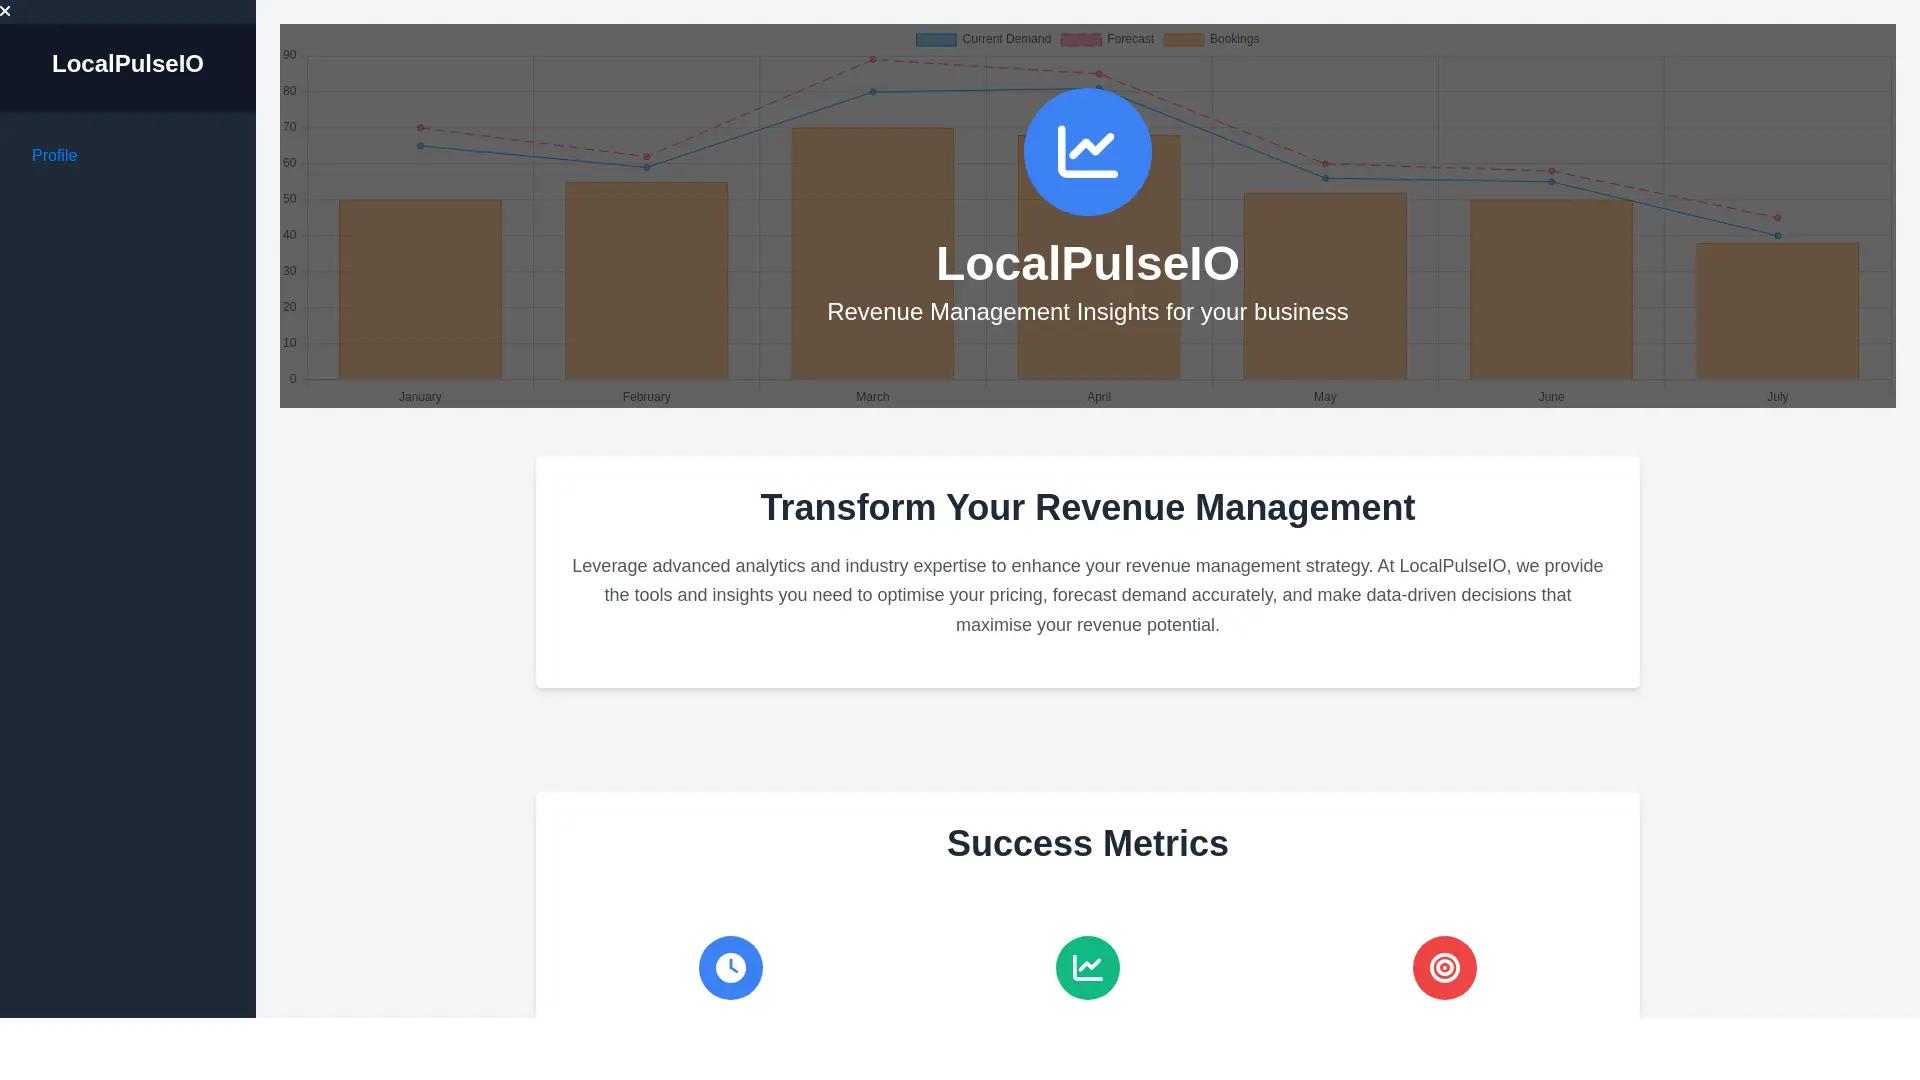The width and height of the screenshot is (1920, 1080).
Task: Click the LocalPulseIO hero title
Action: 1087,263
